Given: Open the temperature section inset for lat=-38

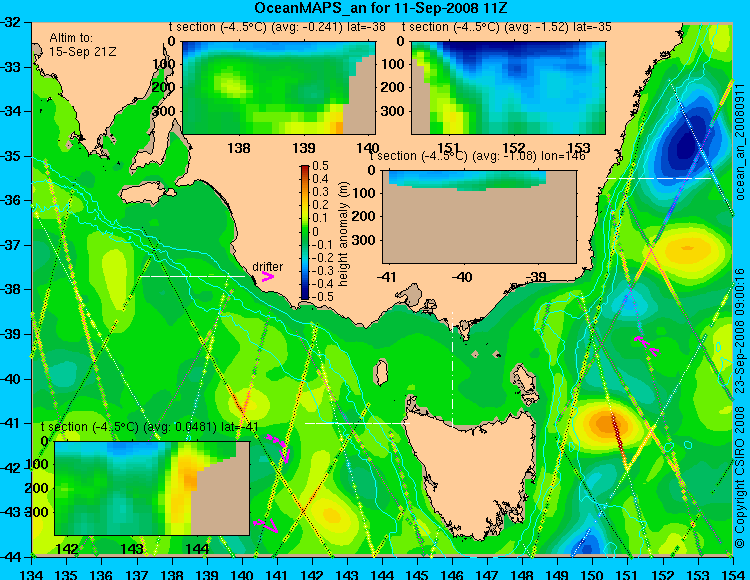Looking at the screenshot, I should click(x=279, y=88).
